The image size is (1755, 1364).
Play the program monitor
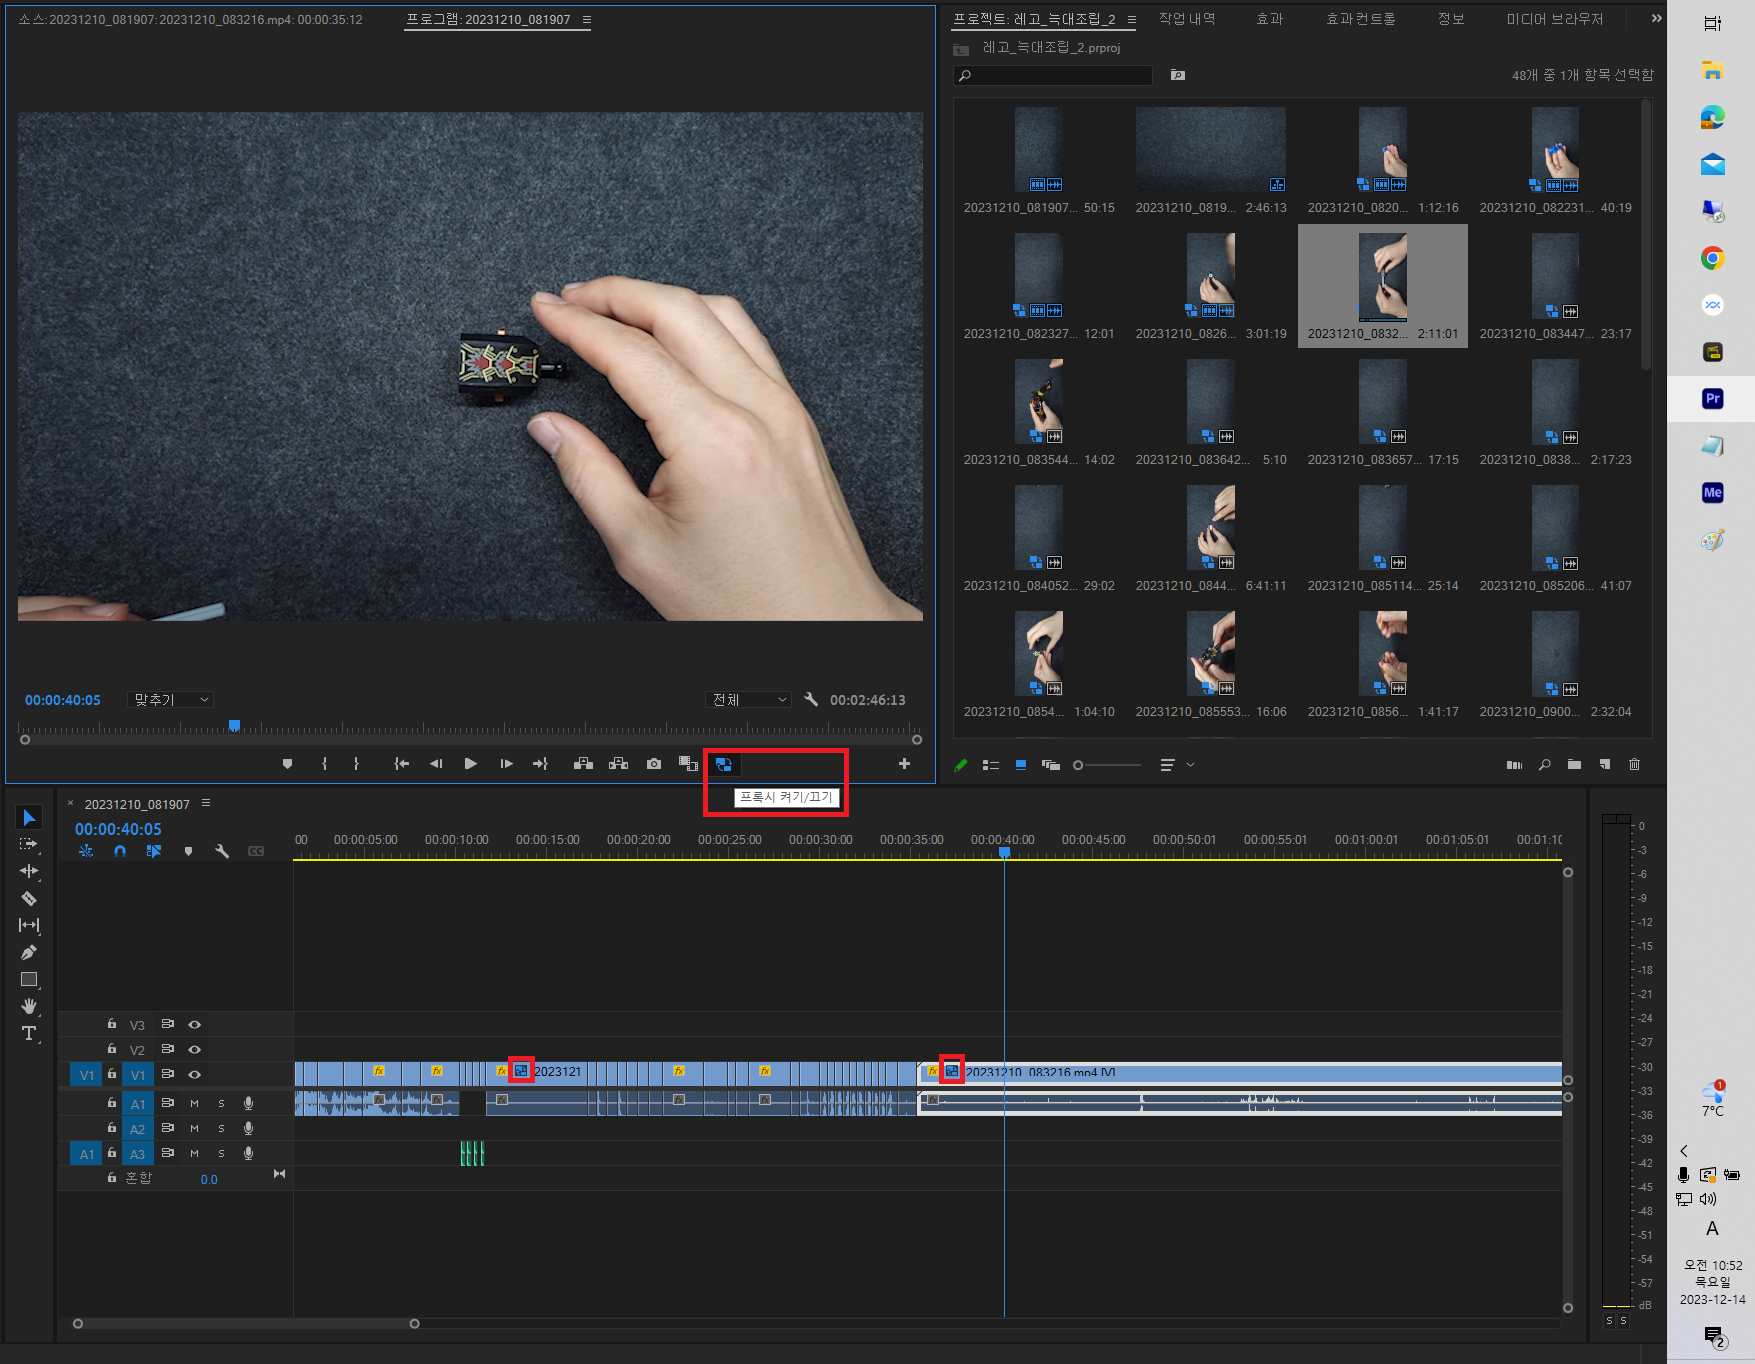tap(471, 764)
